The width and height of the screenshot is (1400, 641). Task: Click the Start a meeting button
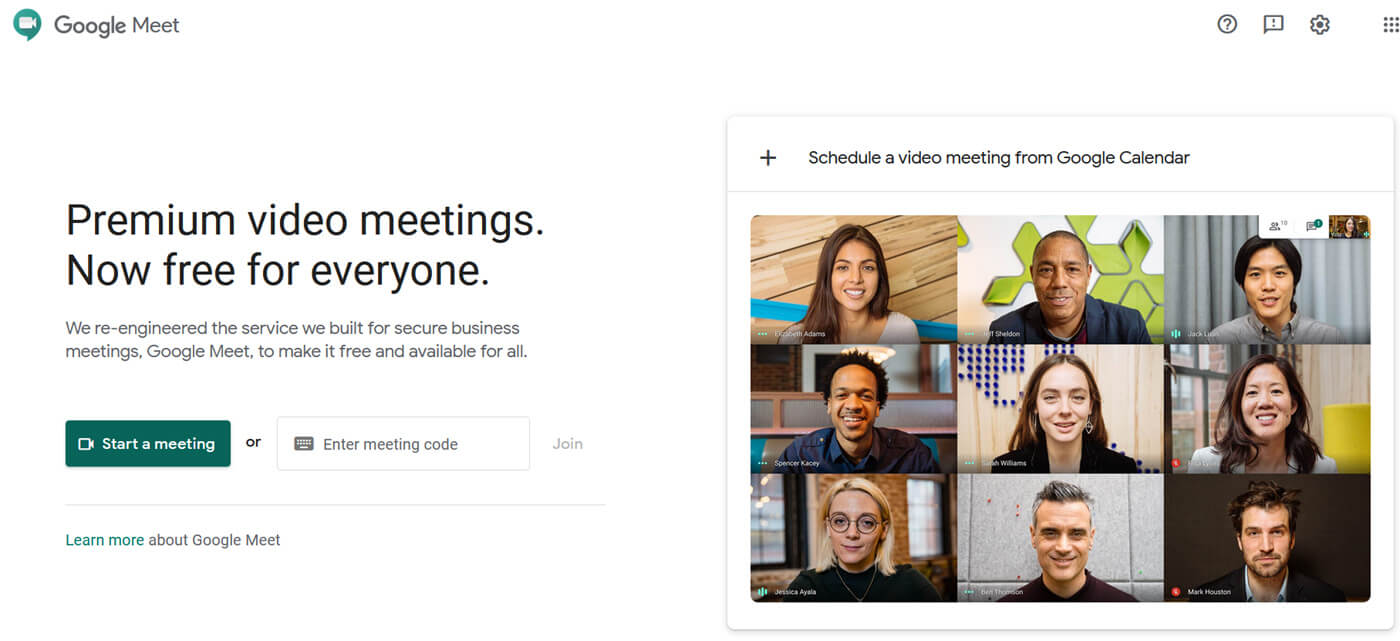pyautogui.click(x=148, y=444)
